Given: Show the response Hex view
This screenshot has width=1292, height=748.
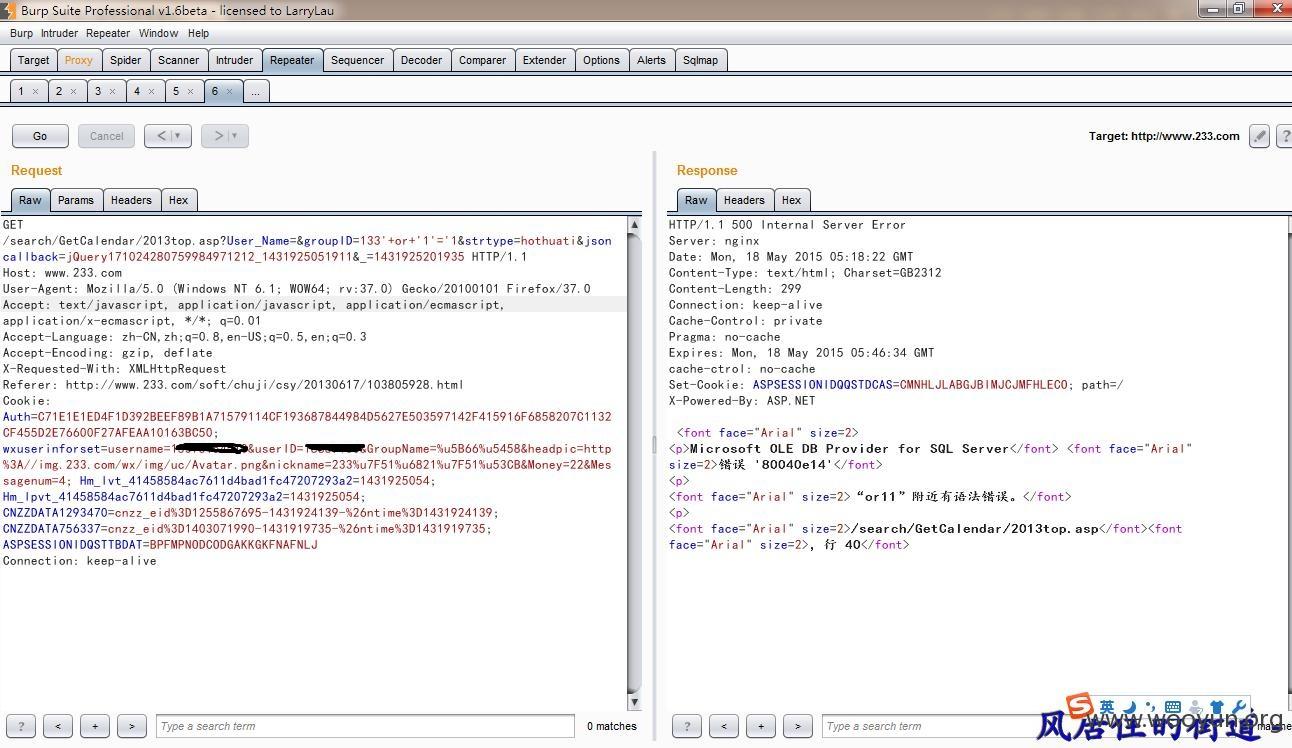Looking at the screenshot, I should 791,200.
